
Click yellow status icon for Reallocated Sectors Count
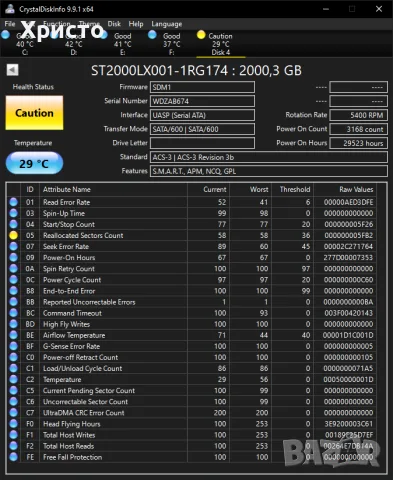click(13, 235)
